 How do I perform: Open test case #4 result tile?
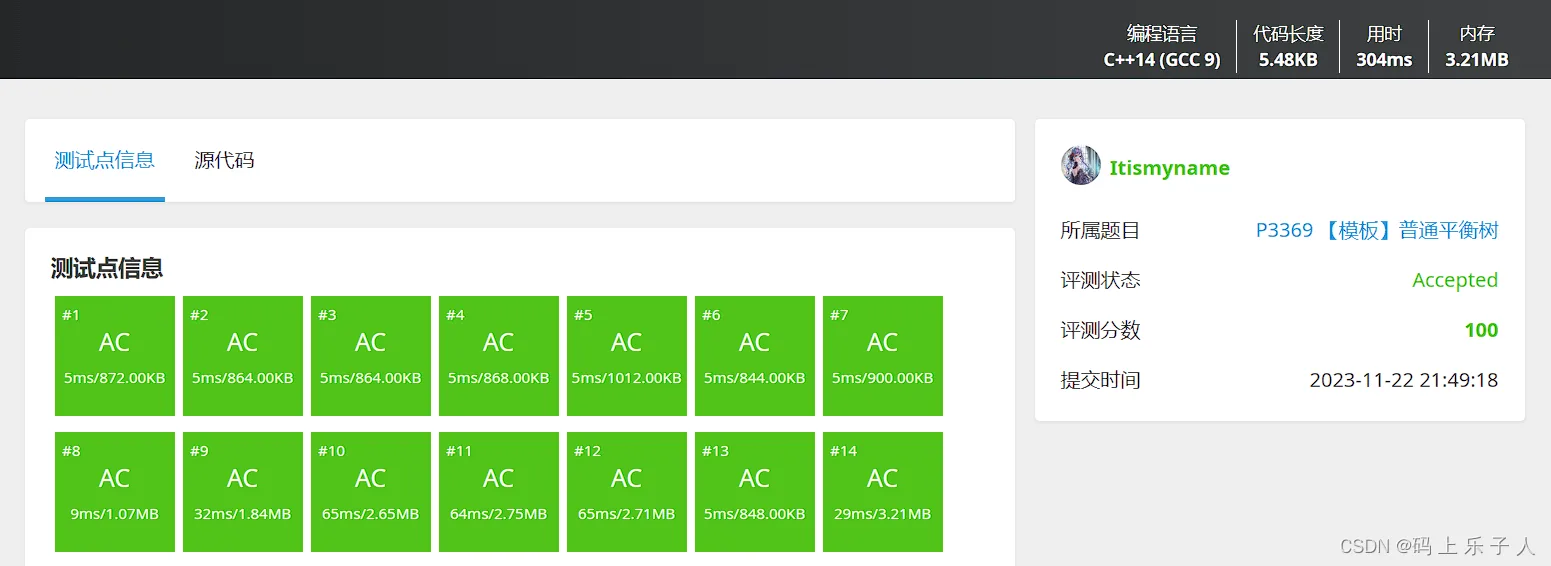[x=499, y=356]
